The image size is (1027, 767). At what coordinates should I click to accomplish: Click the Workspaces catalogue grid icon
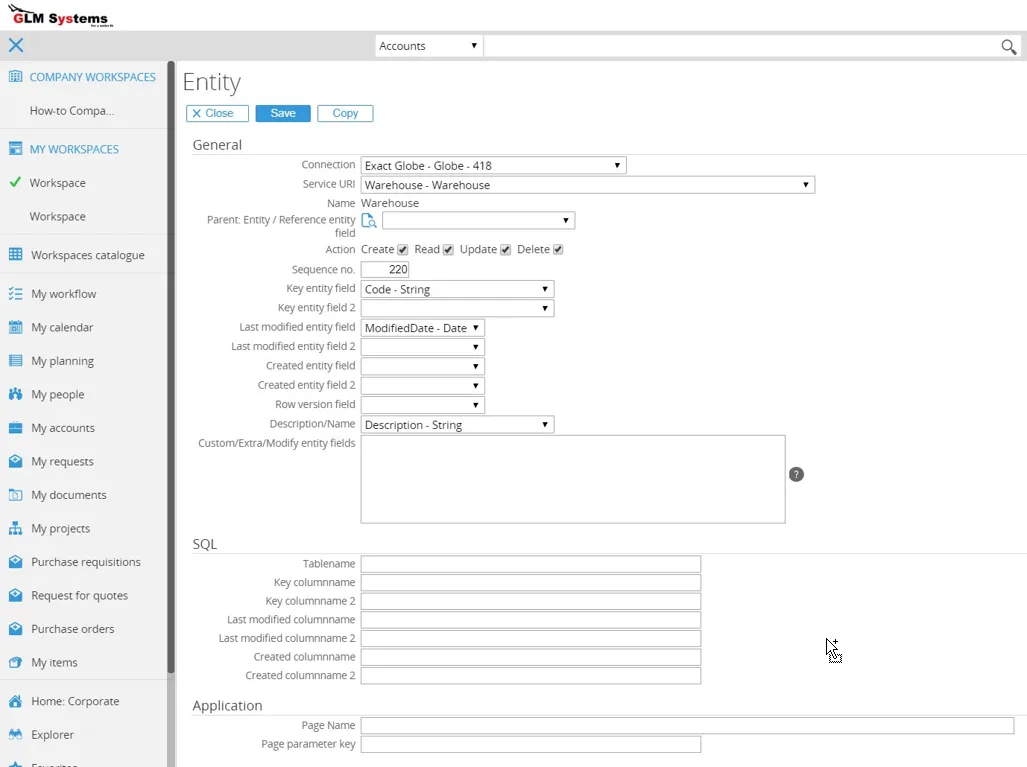click(x=15, y=255)
